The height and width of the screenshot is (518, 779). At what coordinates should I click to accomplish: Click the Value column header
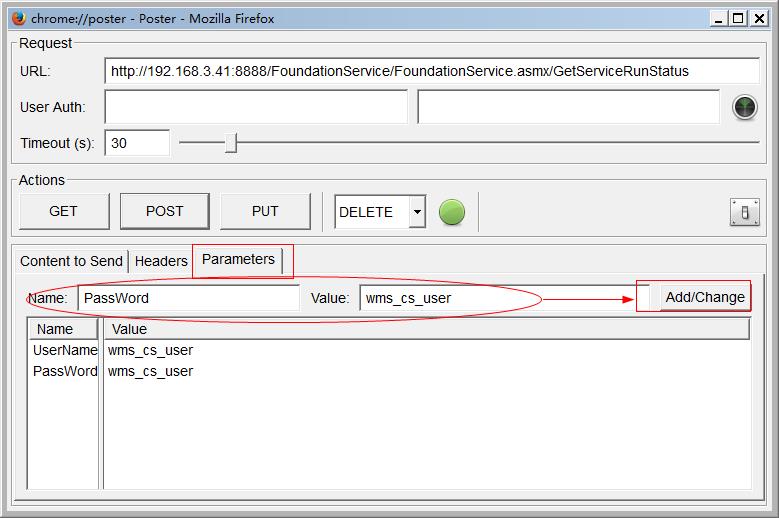tap(426, 329)
